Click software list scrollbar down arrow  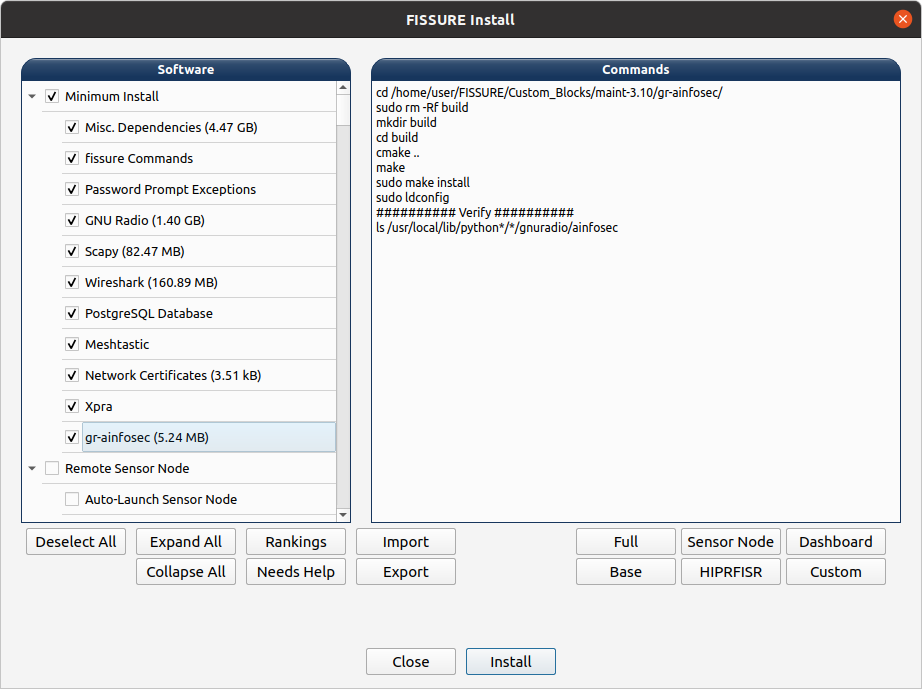343,515
